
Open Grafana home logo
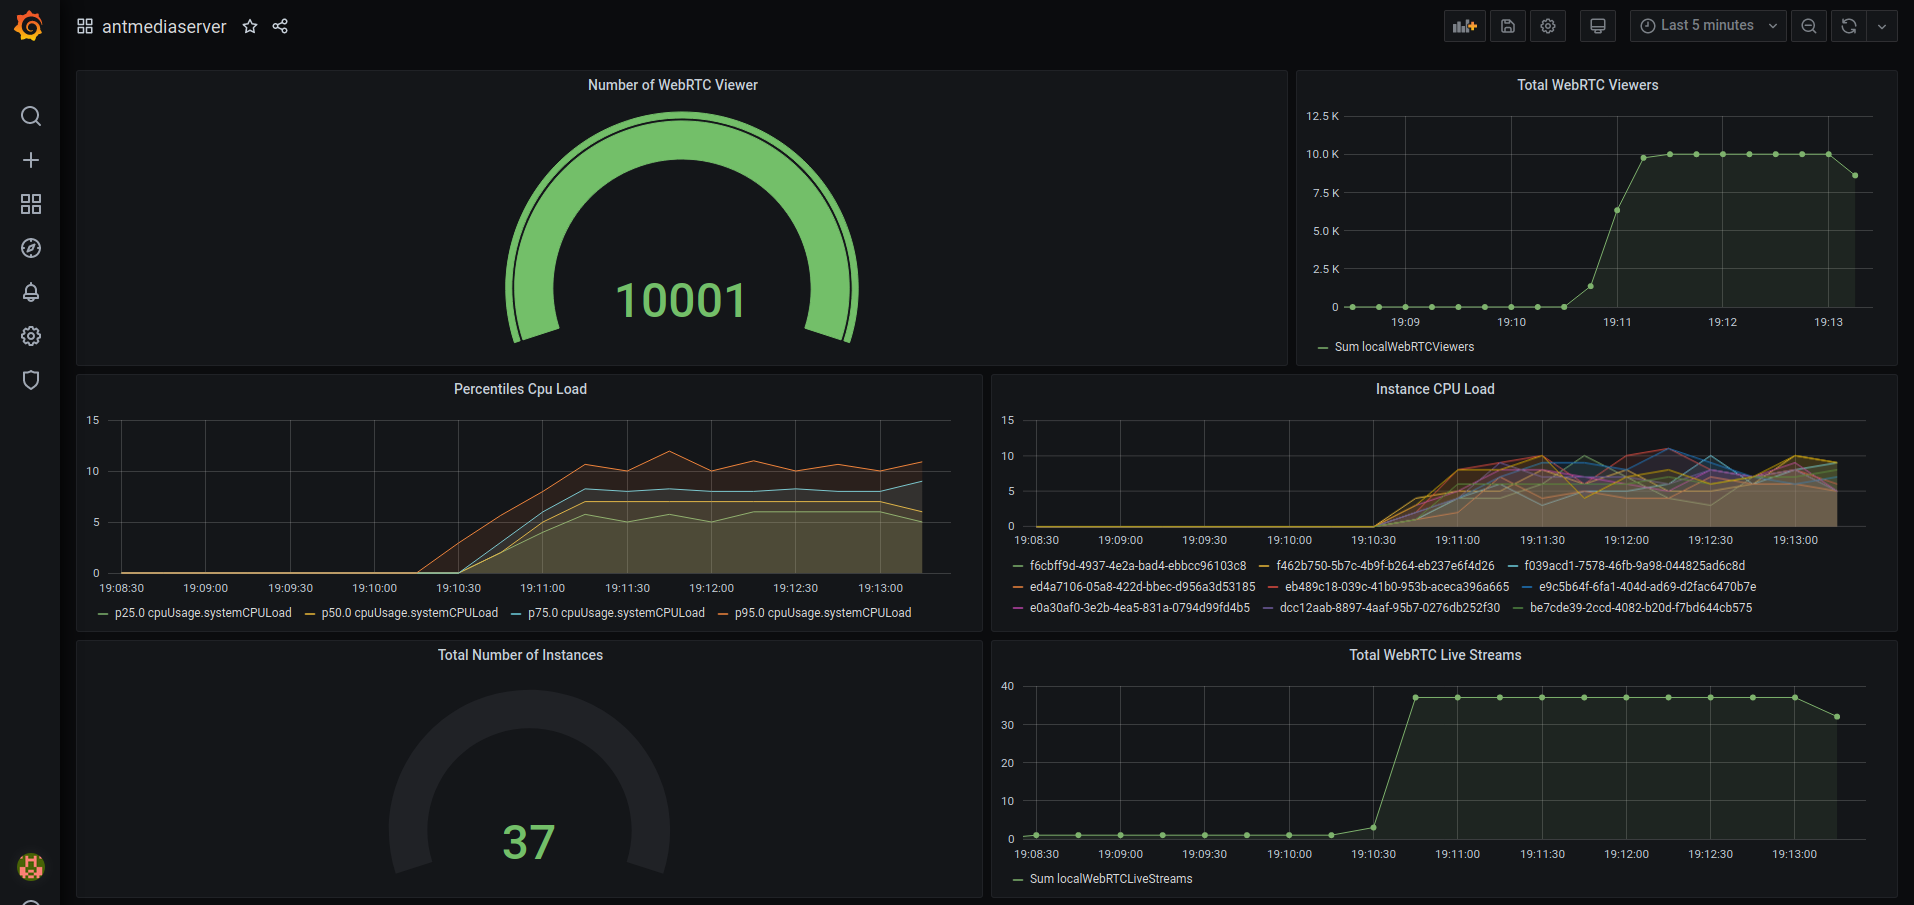point(29,26)
